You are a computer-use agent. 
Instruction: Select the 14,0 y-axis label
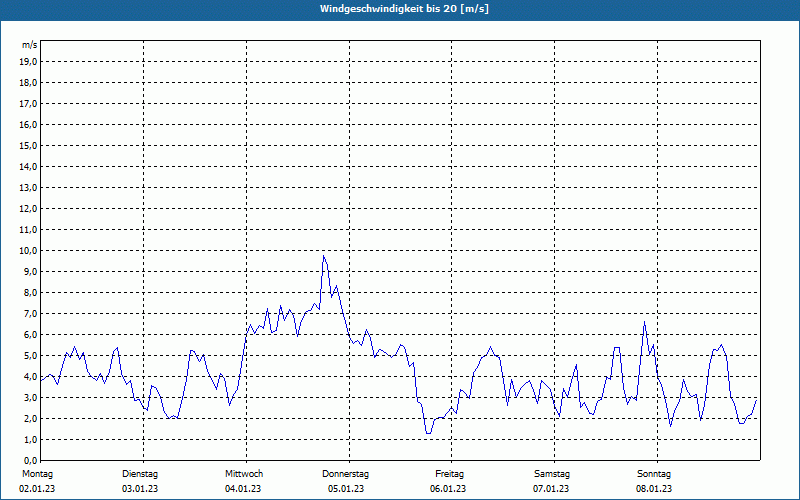(x=28, y=166)
